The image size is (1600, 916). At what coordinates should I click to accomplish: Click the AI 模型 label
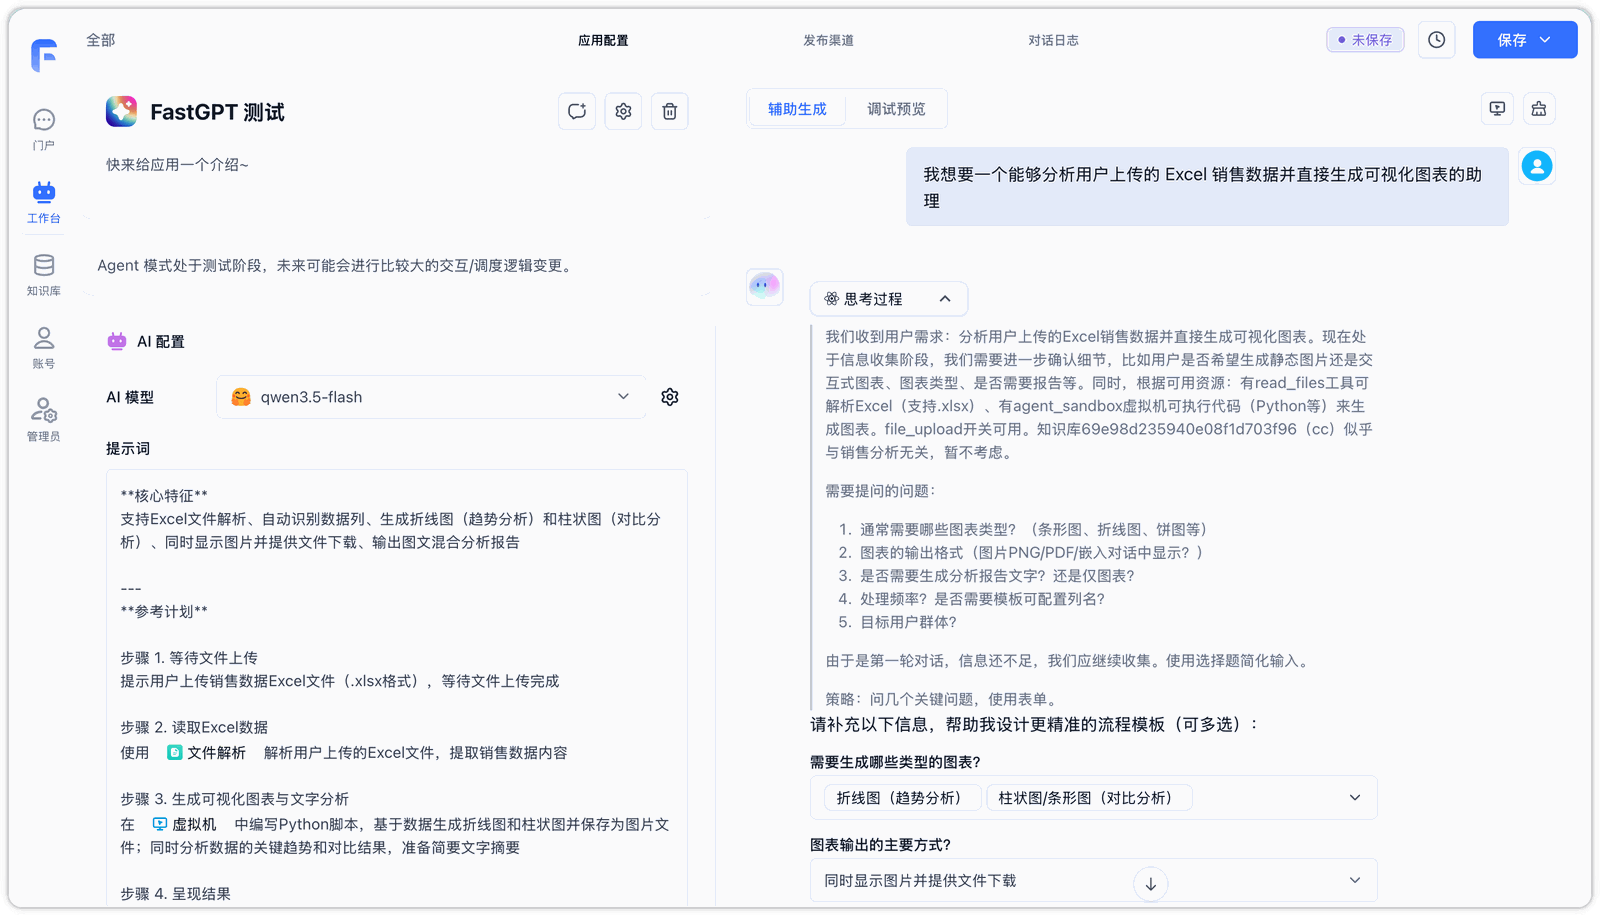click(130, 397)
